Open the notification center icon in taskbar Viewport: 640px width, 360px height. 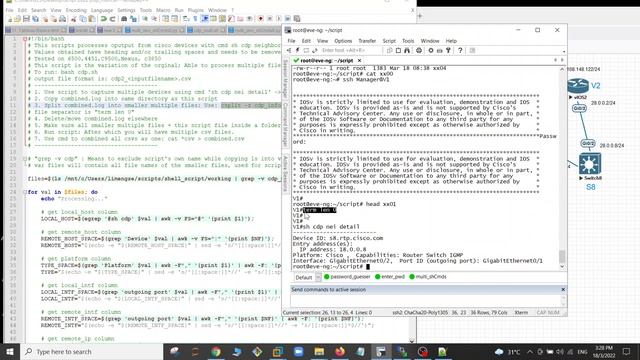click(627, 351)
